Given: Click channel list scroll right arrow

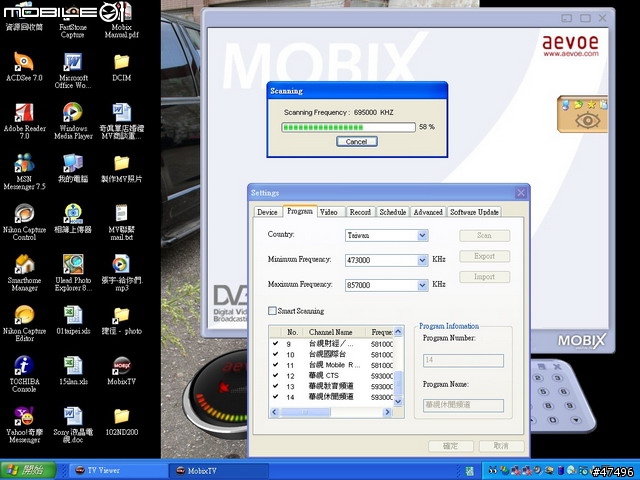Looking at the screenshot, I should [387, 412].
